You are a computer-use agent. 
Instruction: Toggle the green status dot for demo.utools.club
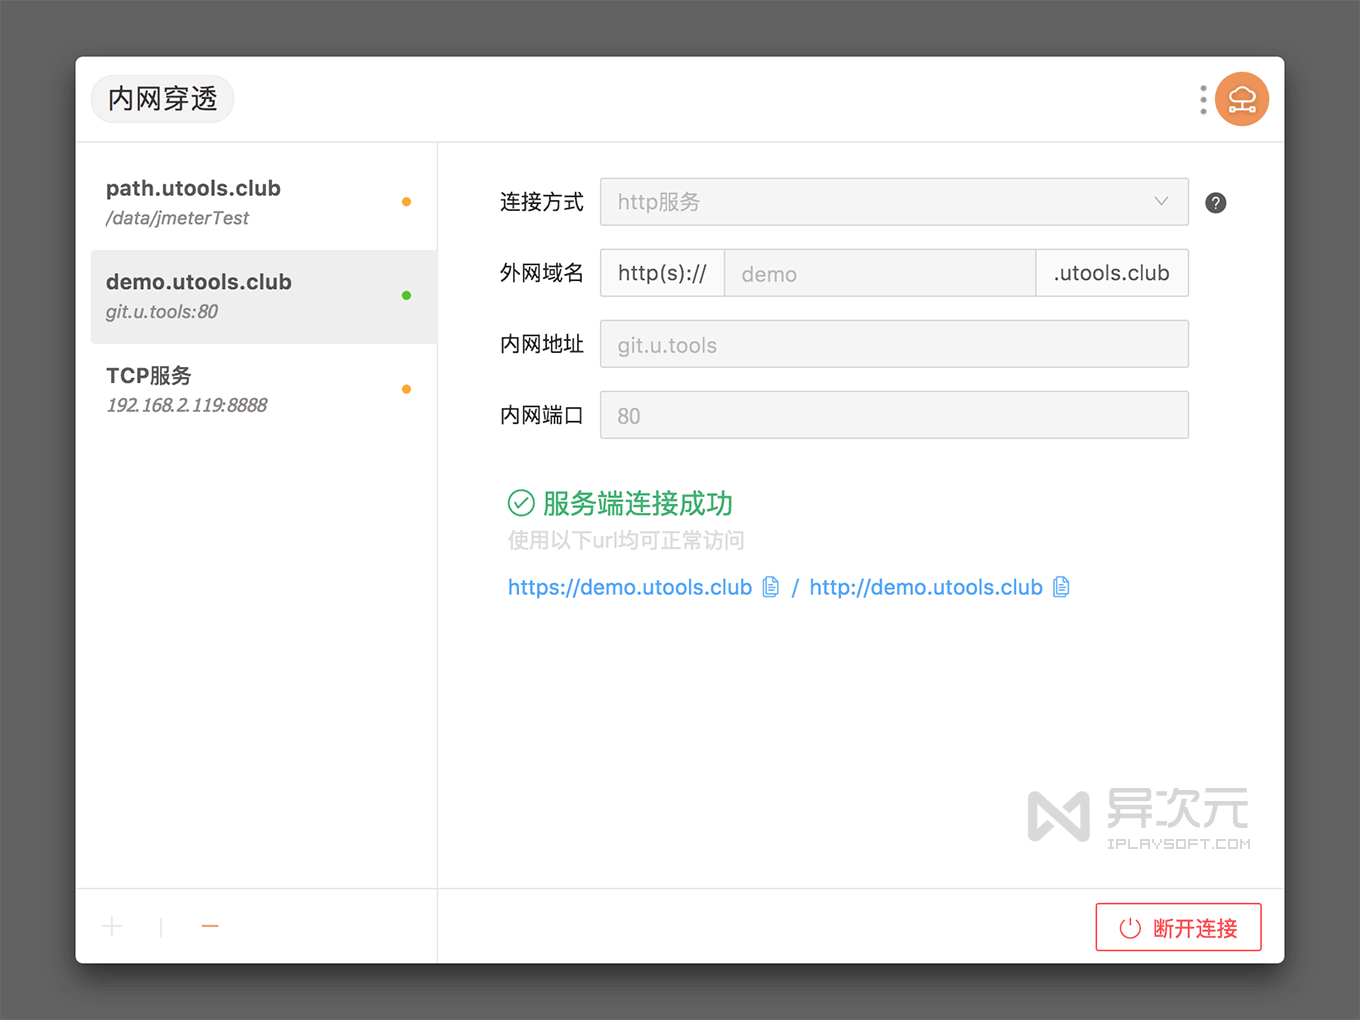(406, 295)
